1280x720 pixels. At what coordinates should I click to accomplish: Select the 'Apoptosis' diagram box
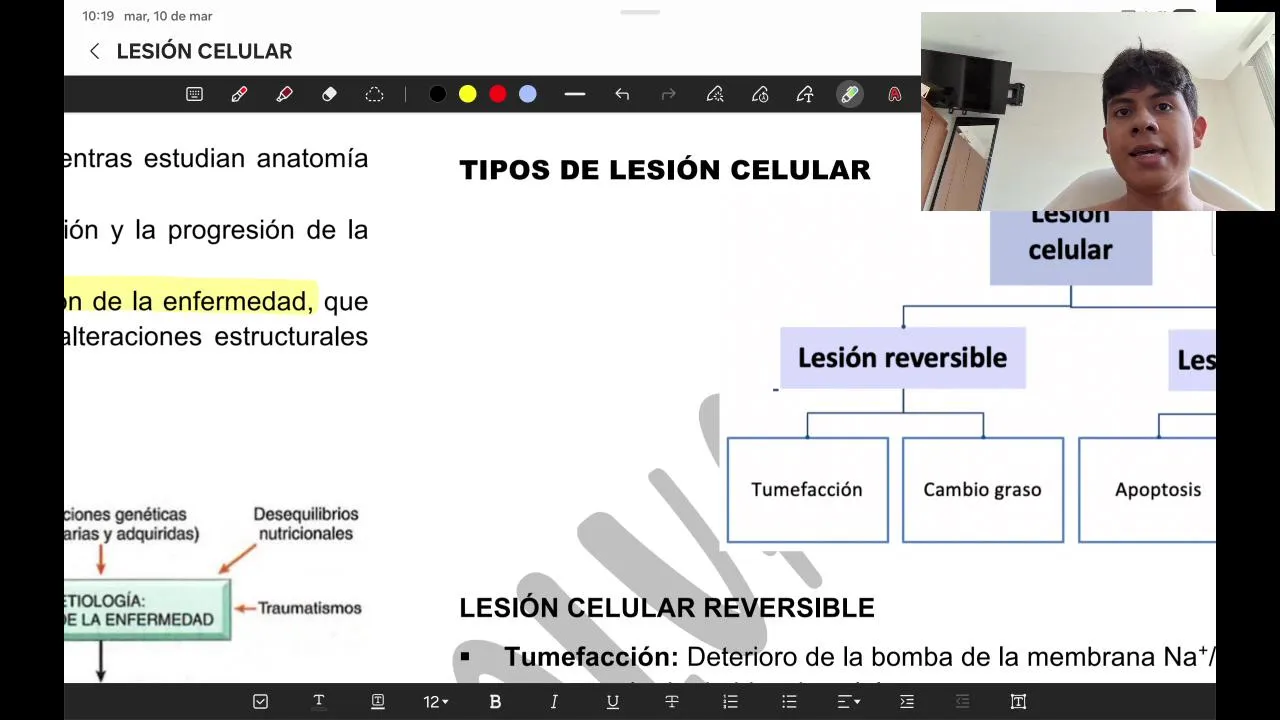click(1147, 490)
